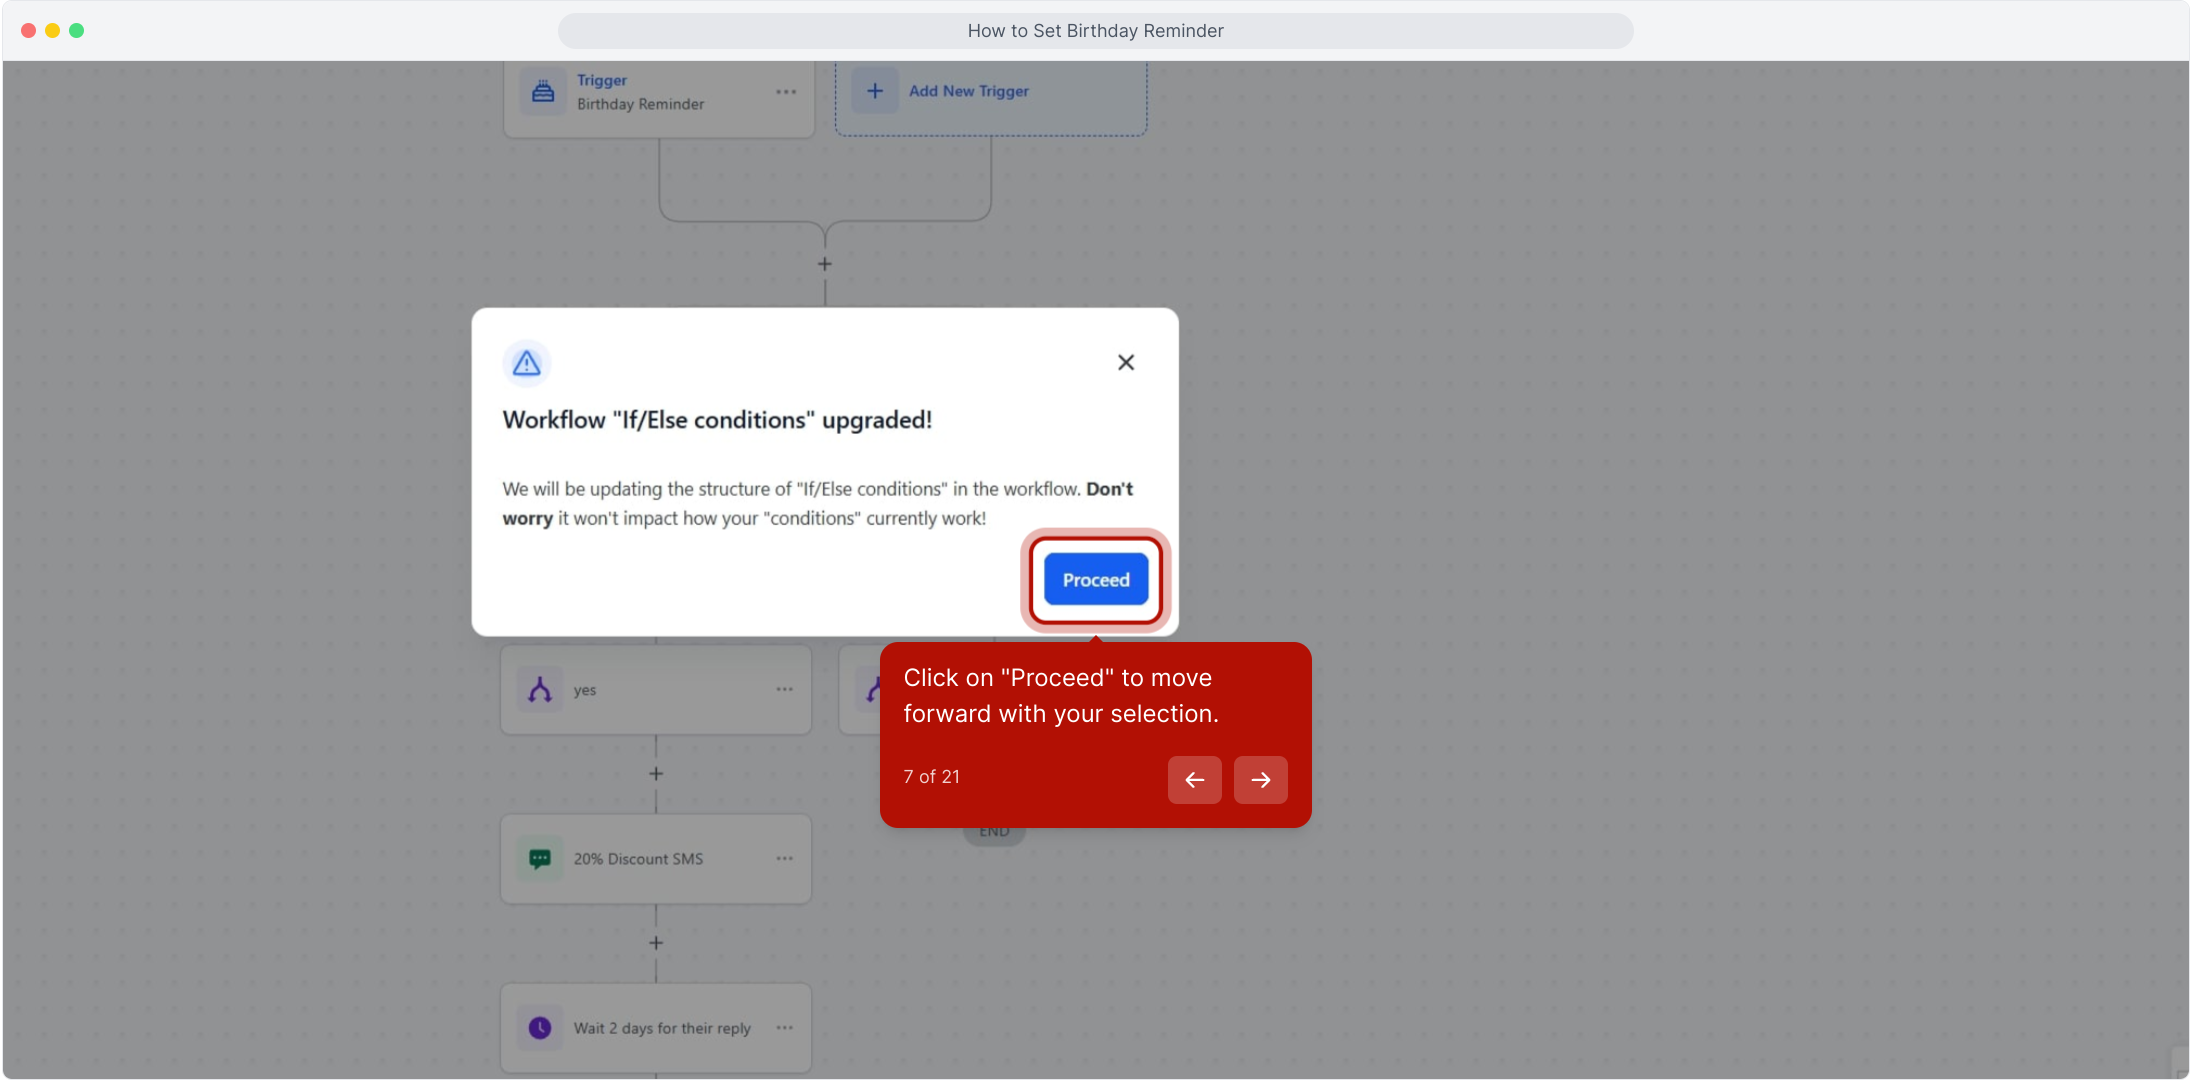Screen dimensions: 2192x1080
Task: Click the blue Proceed button
Action: [1095, 580]
